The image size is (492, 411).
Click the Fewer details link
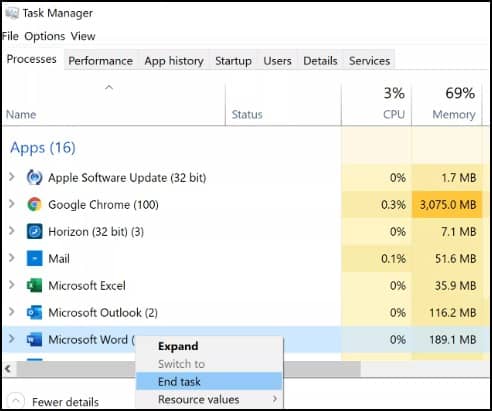point(65,402)
